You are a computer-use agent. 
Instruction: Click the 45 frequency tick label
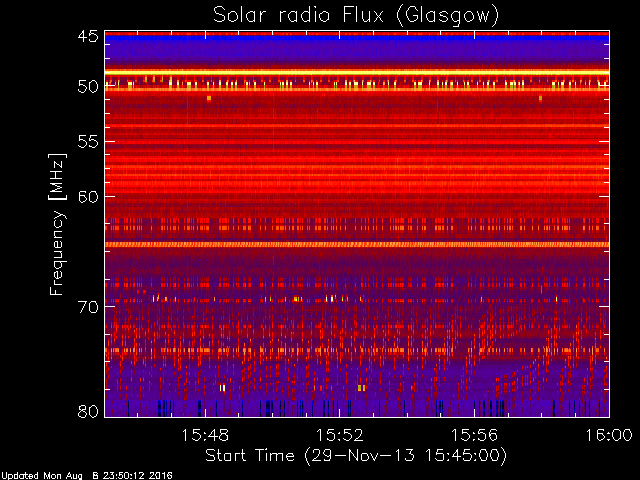coord(88,36)
